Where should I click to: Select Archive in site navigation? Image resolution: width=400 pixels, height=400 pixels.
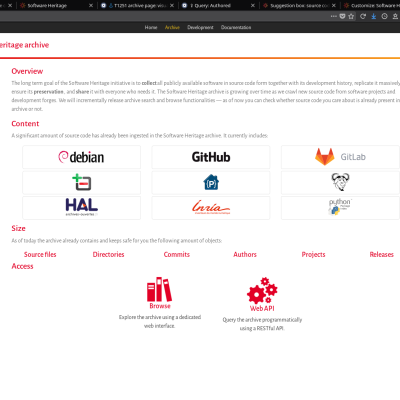pos(172,27)
